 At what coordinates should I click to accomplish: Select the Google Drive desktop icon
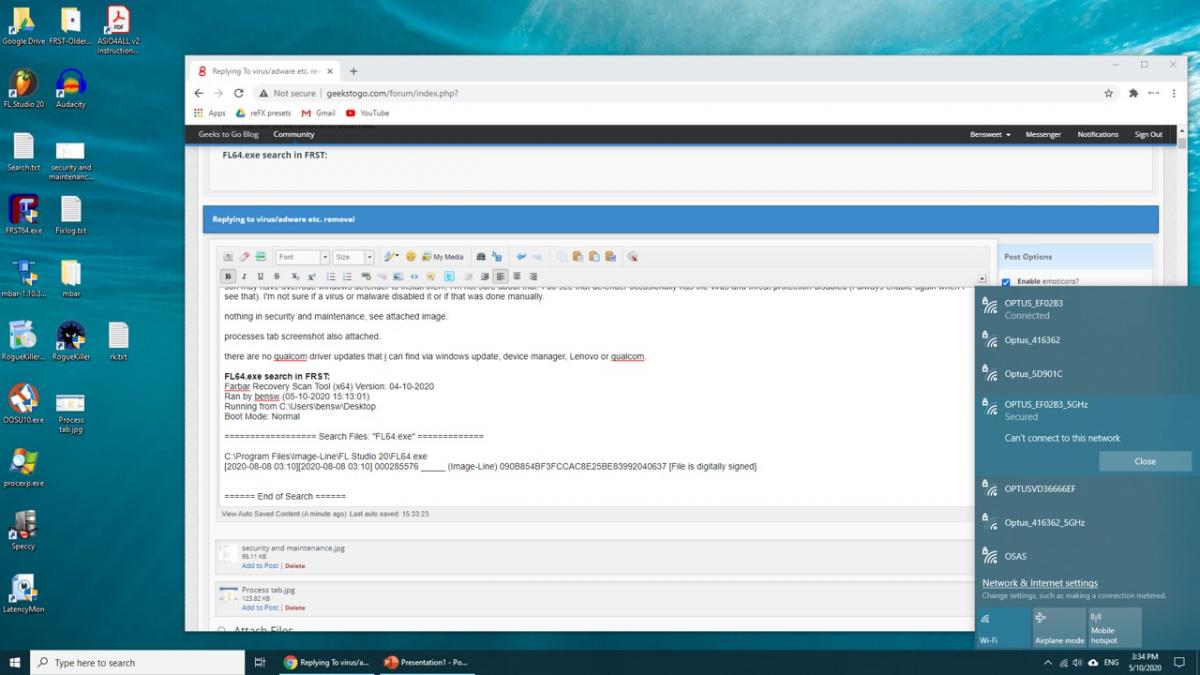23,26
